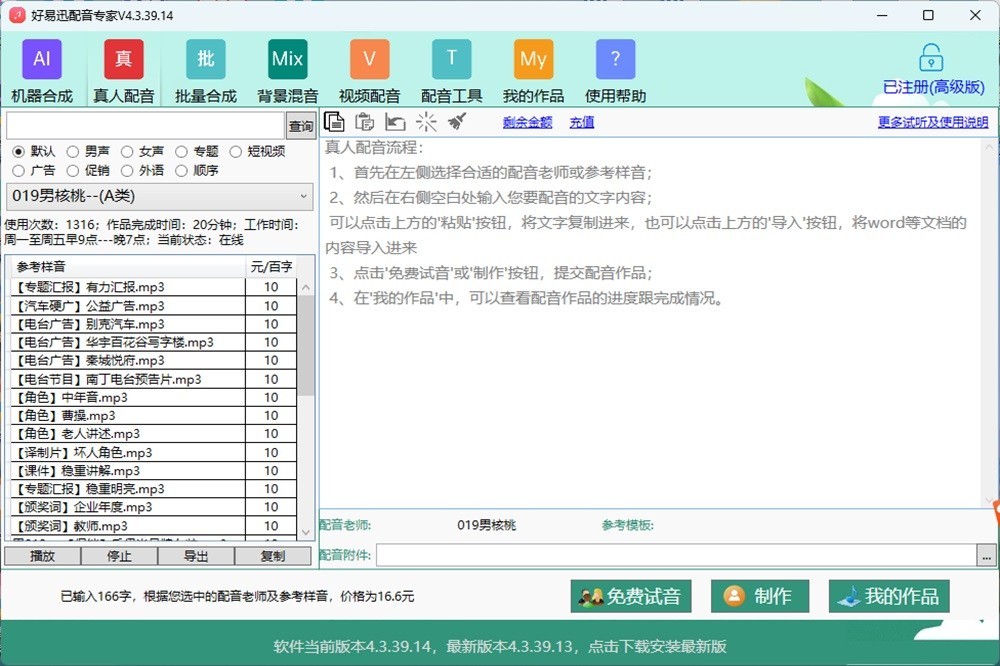Open the 使用帮助 help tab
1000x666 pixels.
[x=615, y=72]
